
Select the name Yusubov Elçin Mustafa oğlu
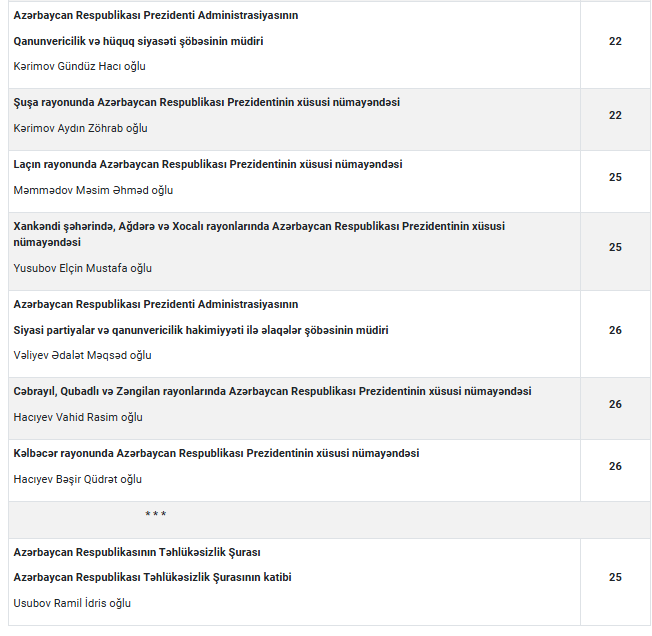coord(83,268)
